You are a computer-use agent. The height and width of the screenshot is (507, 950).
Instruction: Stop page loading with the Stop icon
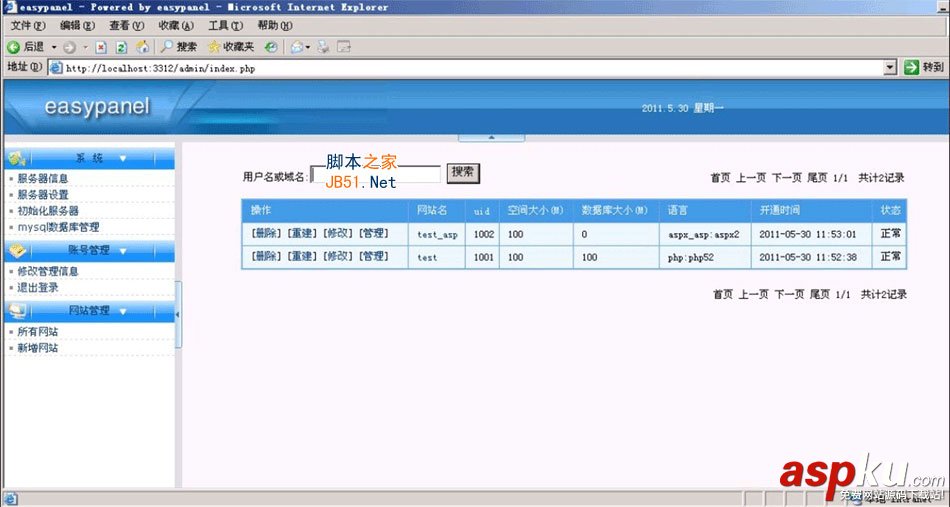click(x=101, y=47)
